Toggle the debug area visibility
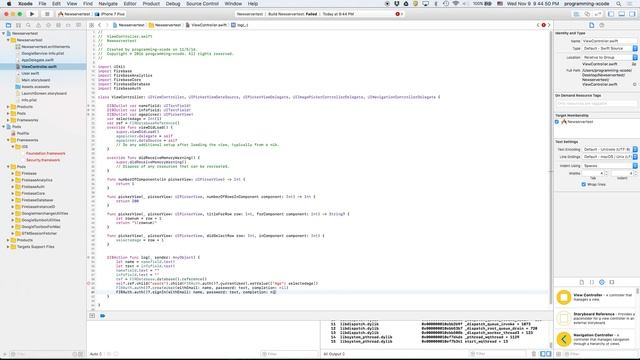The width and height of the screenshot is (640, 360). (621, 14)
